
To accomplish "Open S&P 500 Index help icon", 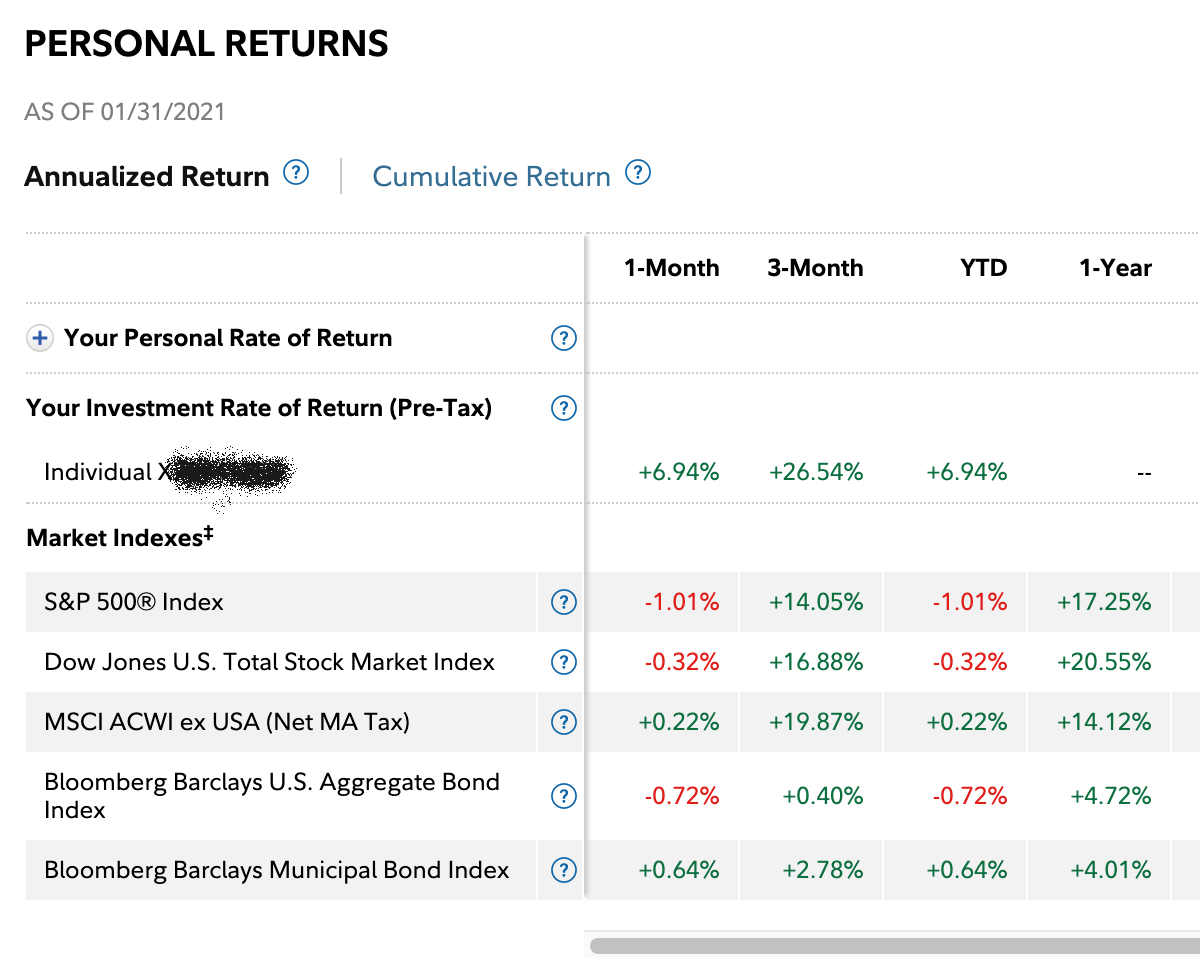I will tap(564, 602).
